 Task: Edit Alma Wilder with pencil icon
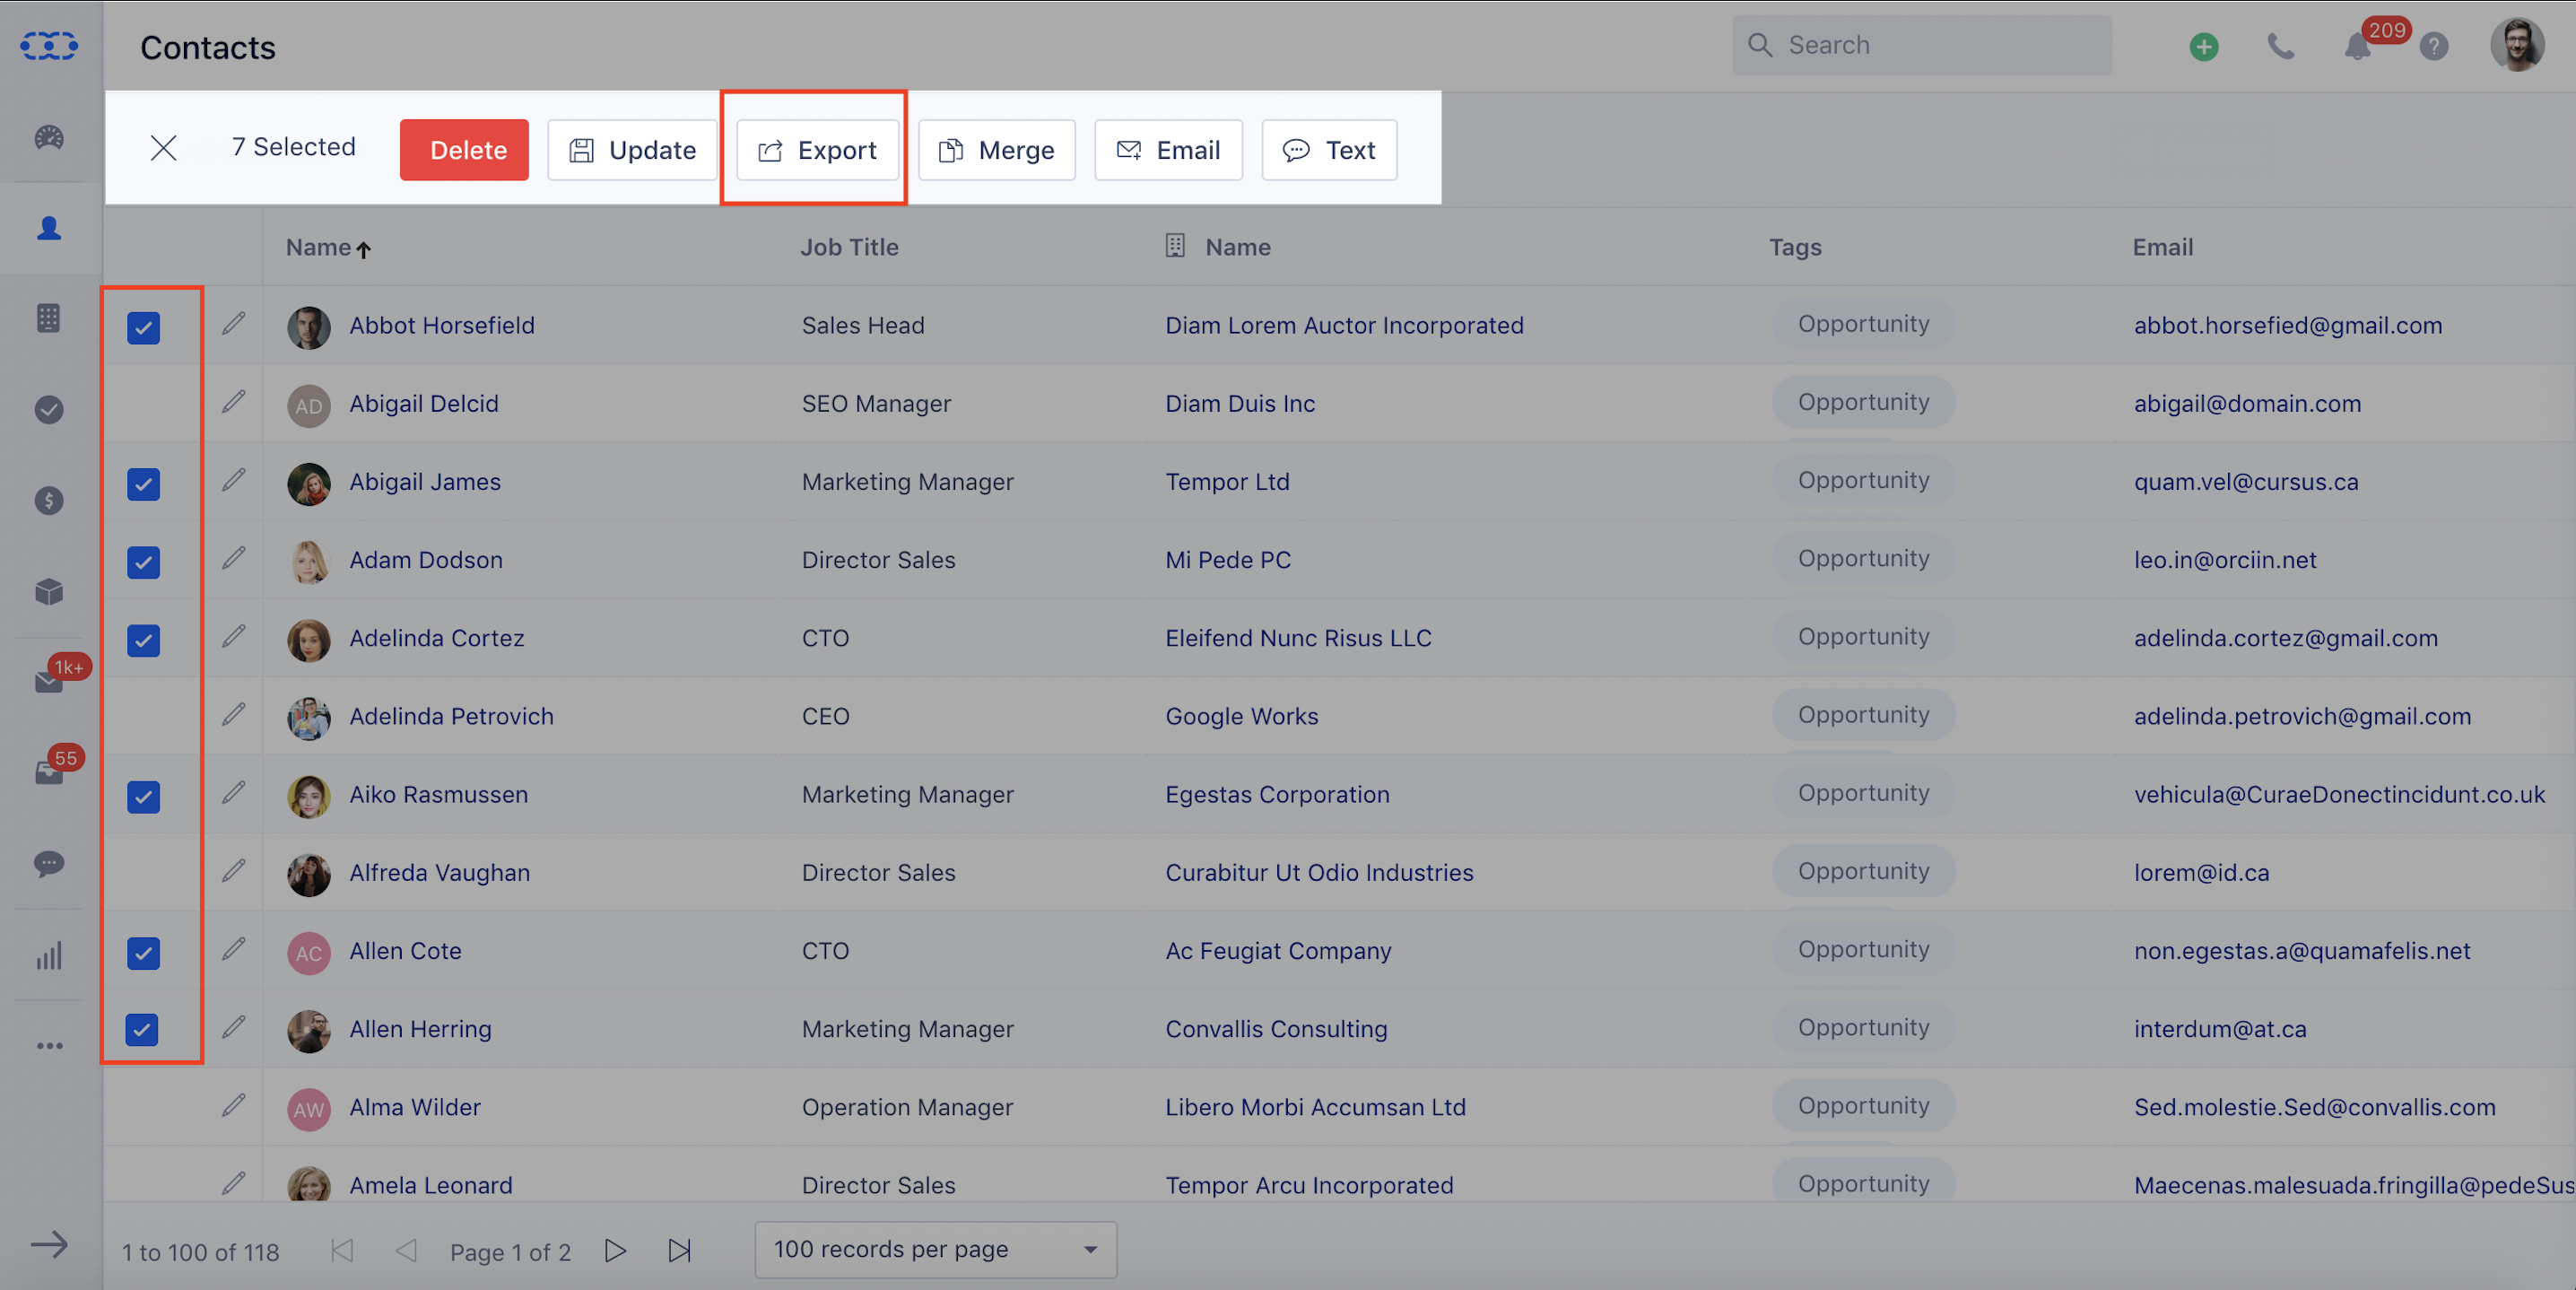233,1105
